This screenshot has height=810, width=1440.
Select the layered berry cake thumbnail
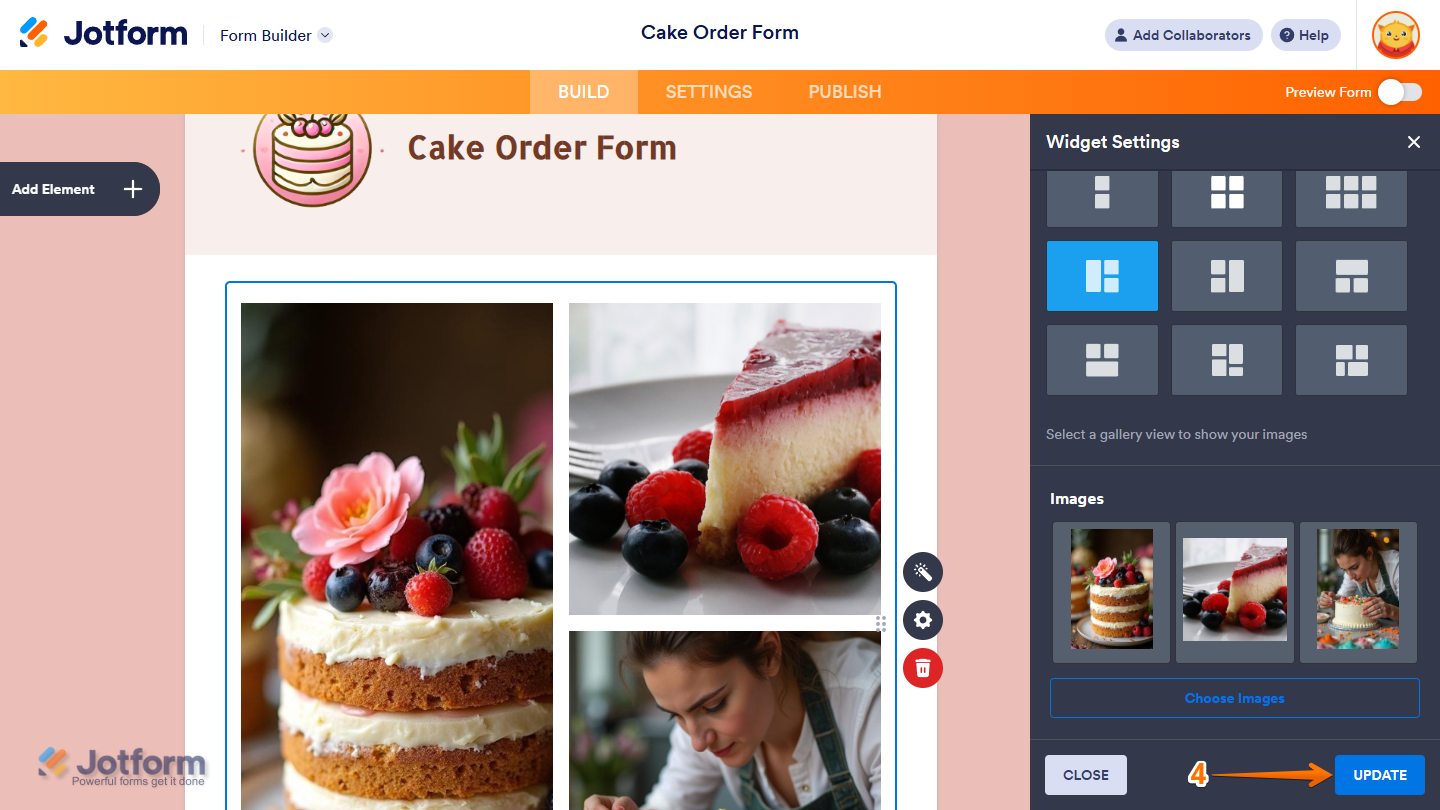(1112, 592)
